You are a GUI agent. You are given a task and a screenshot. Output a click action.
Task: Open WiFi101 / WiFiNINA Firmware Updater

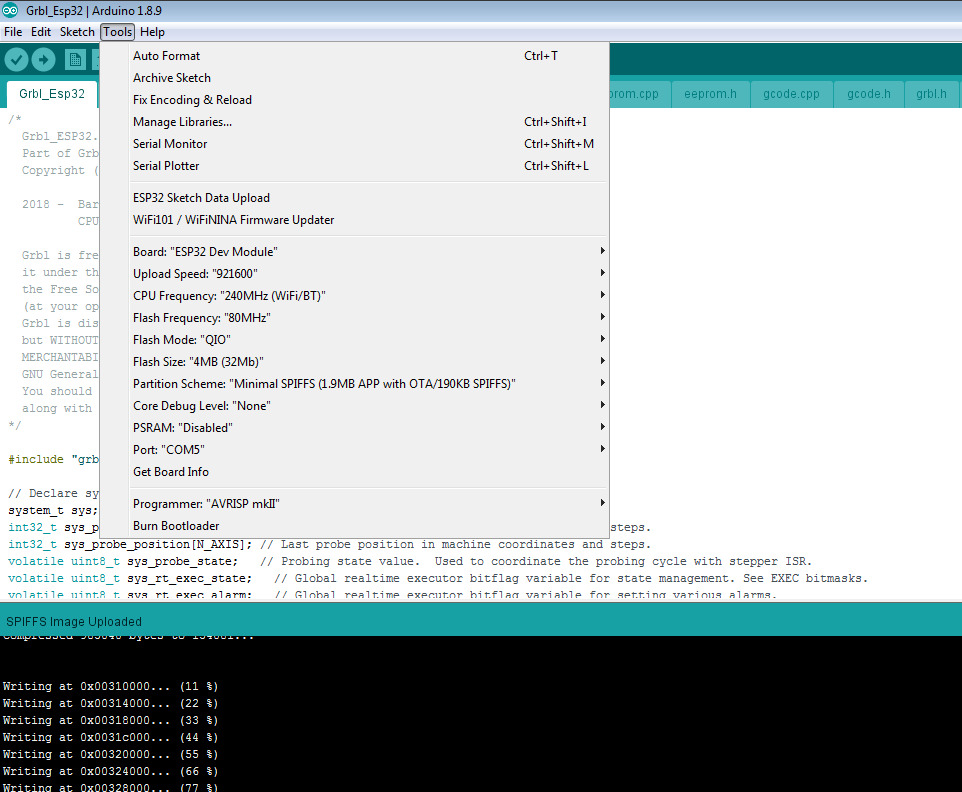(x=355, y=220)
